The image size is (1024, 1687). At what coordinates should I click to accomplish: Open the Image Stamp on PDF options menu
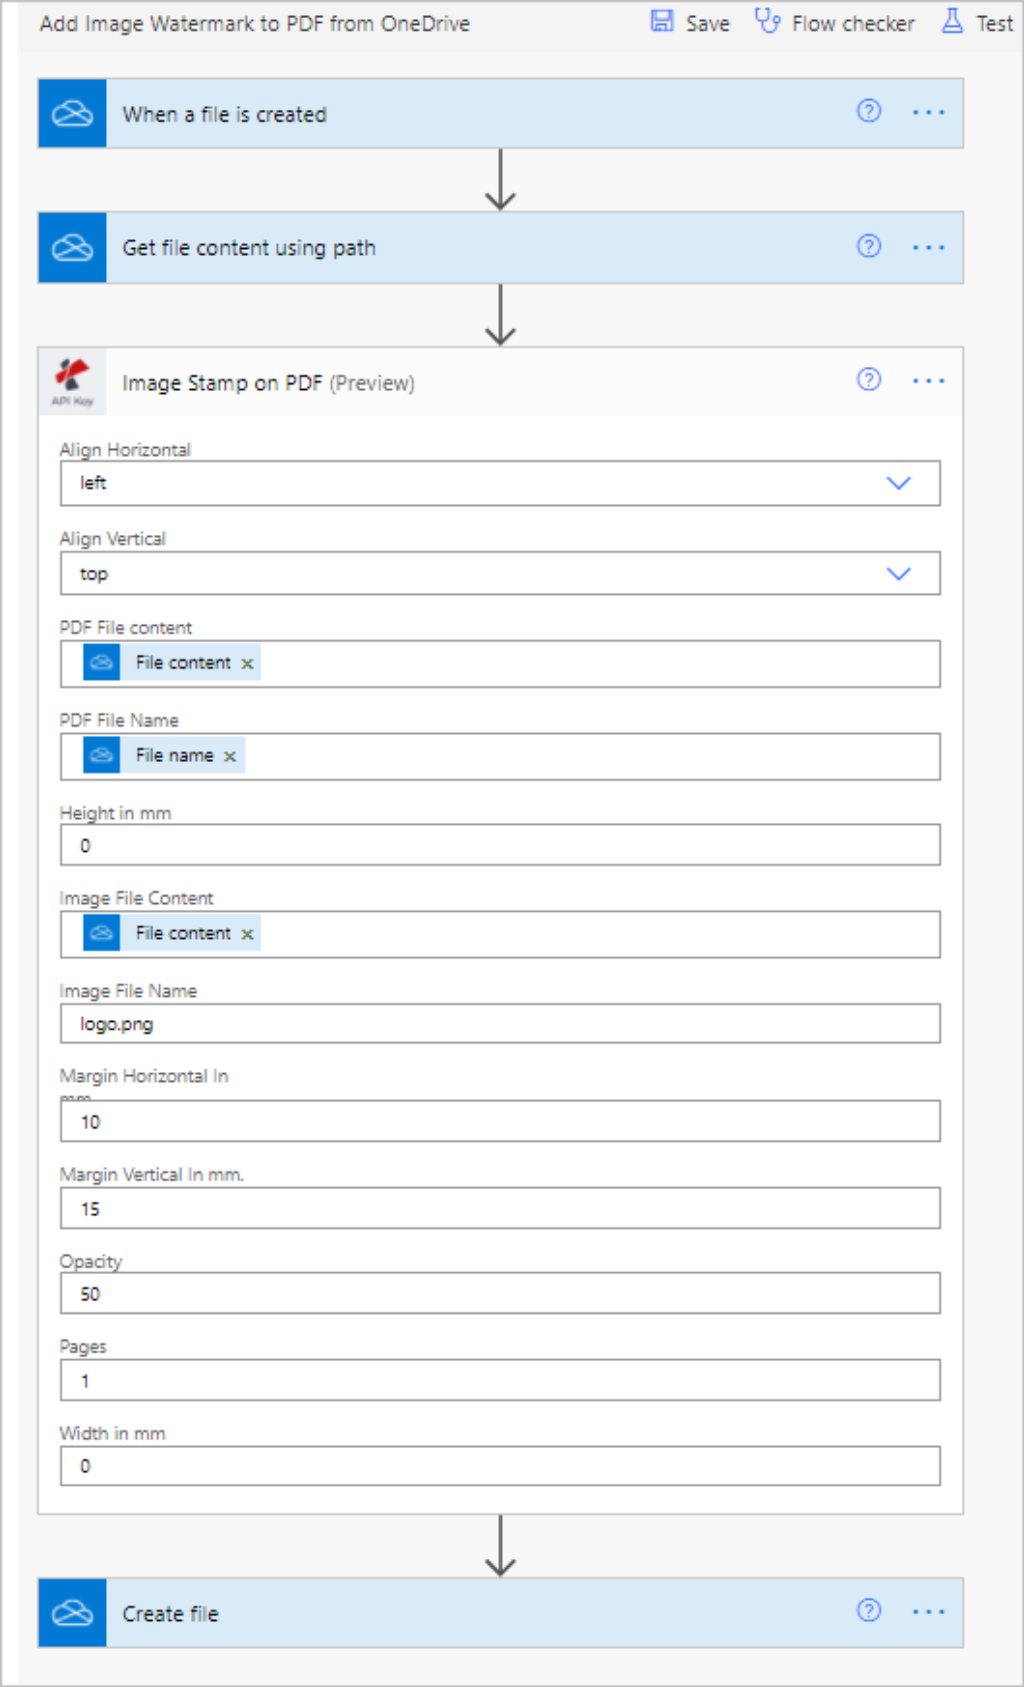(x=929, y=380)
